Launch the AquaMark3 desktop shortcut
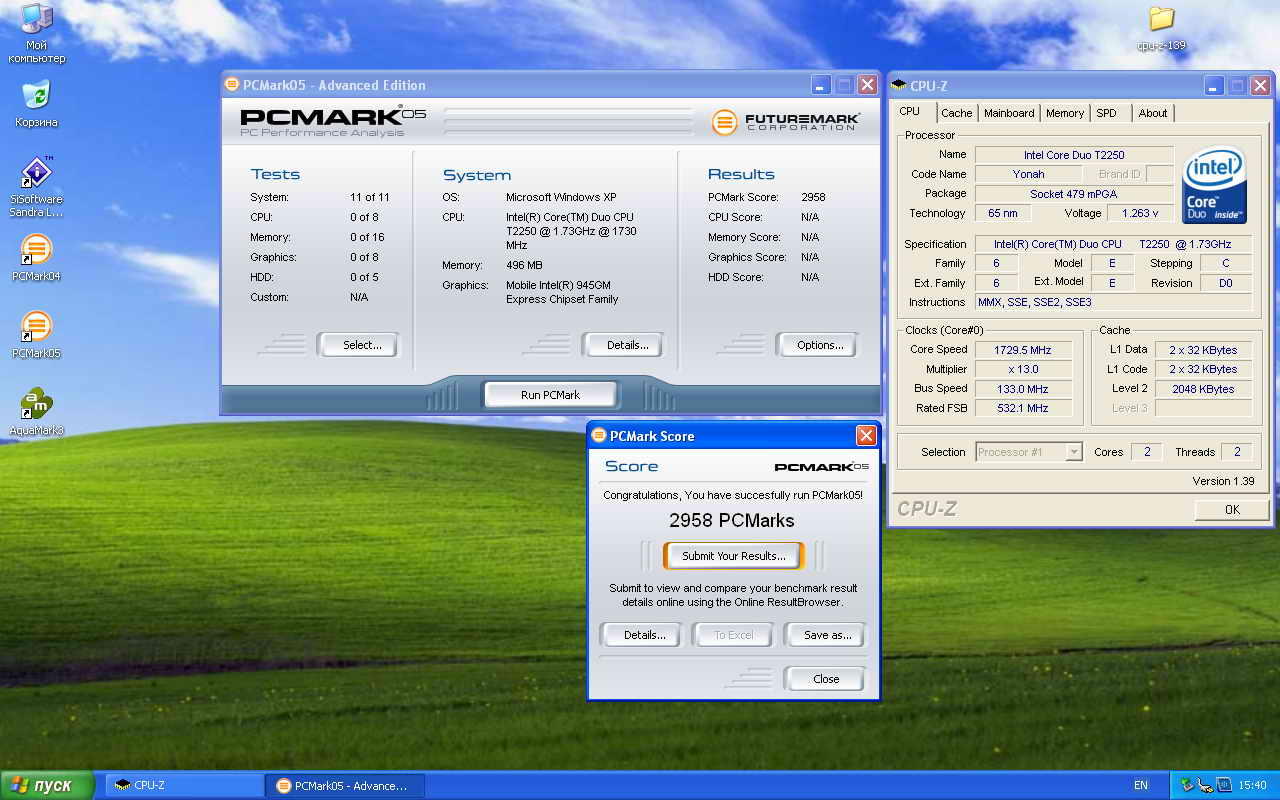 [x=37, y=412]
